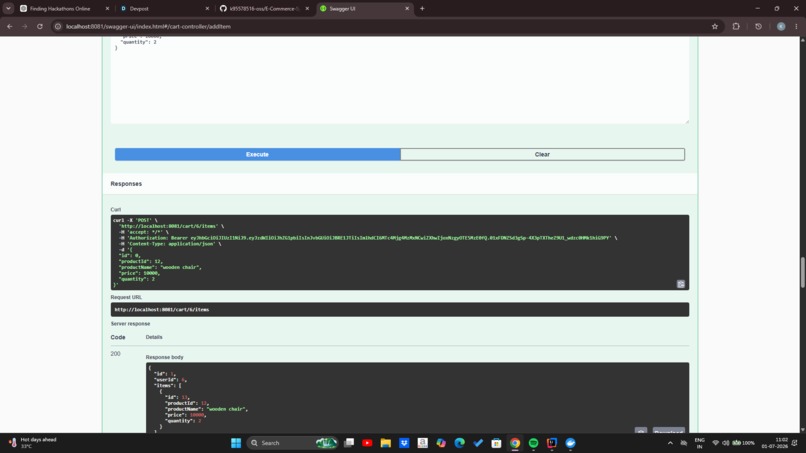
Task: Click the request URL text box
Action: coord(400,310)
